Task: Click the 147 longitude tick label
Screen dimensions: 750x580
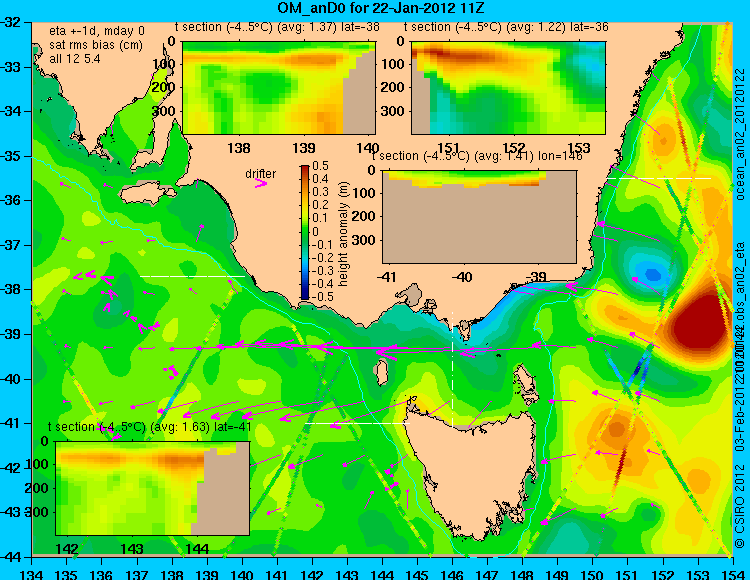Action: pos(487,574)
